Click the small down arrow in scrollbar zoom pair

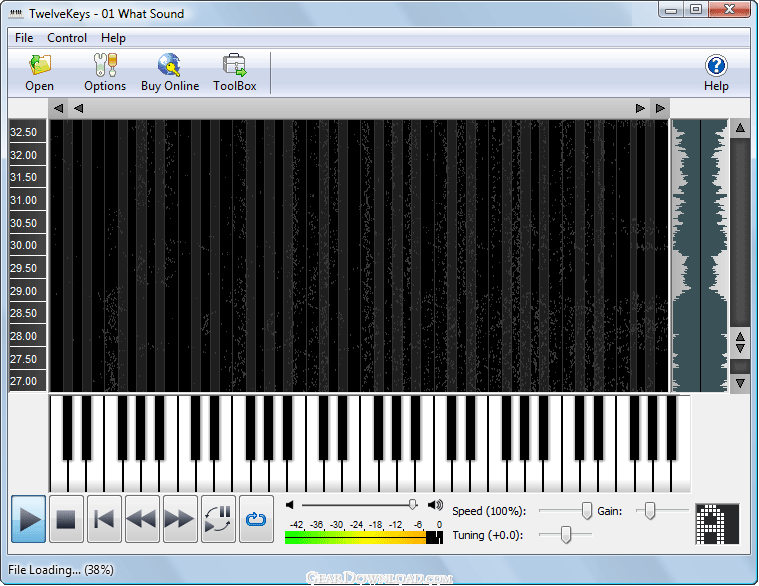click(740, 348)
